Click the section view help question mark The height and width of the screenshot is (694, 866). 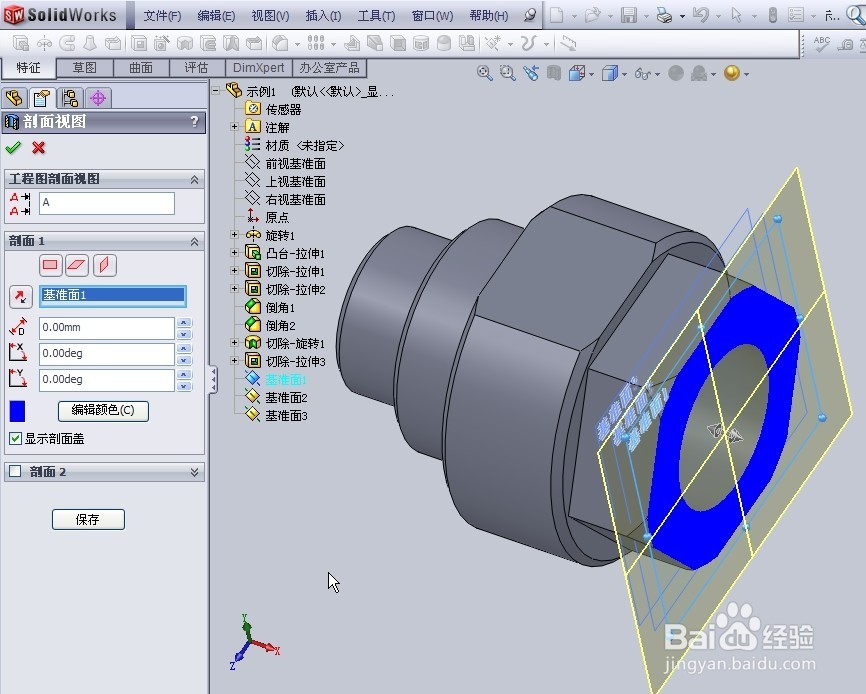click(194, 121)
